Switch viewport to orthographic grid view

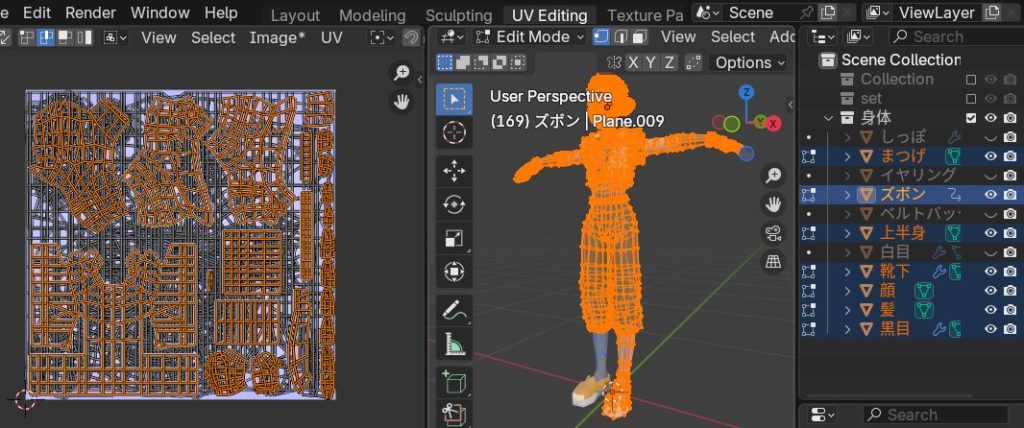(x=773, y=262)
